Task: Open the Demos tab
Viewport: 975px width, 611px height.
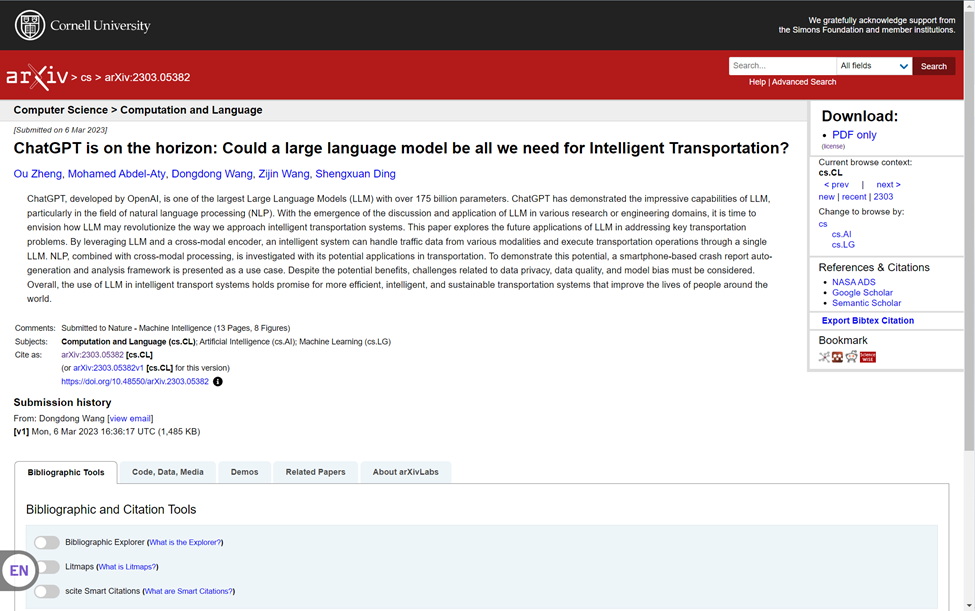Action: tap(244, 472)
